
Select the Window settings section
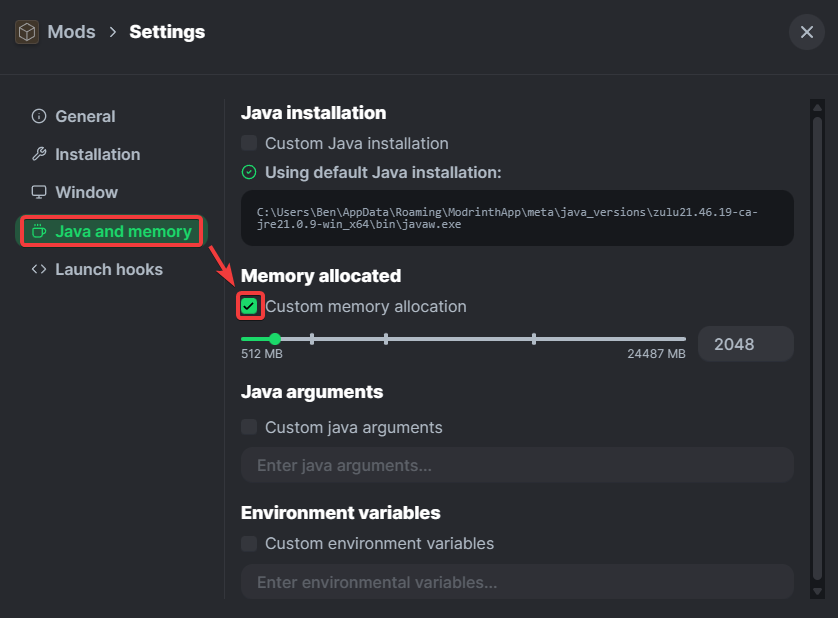click(x=86, y=192)
